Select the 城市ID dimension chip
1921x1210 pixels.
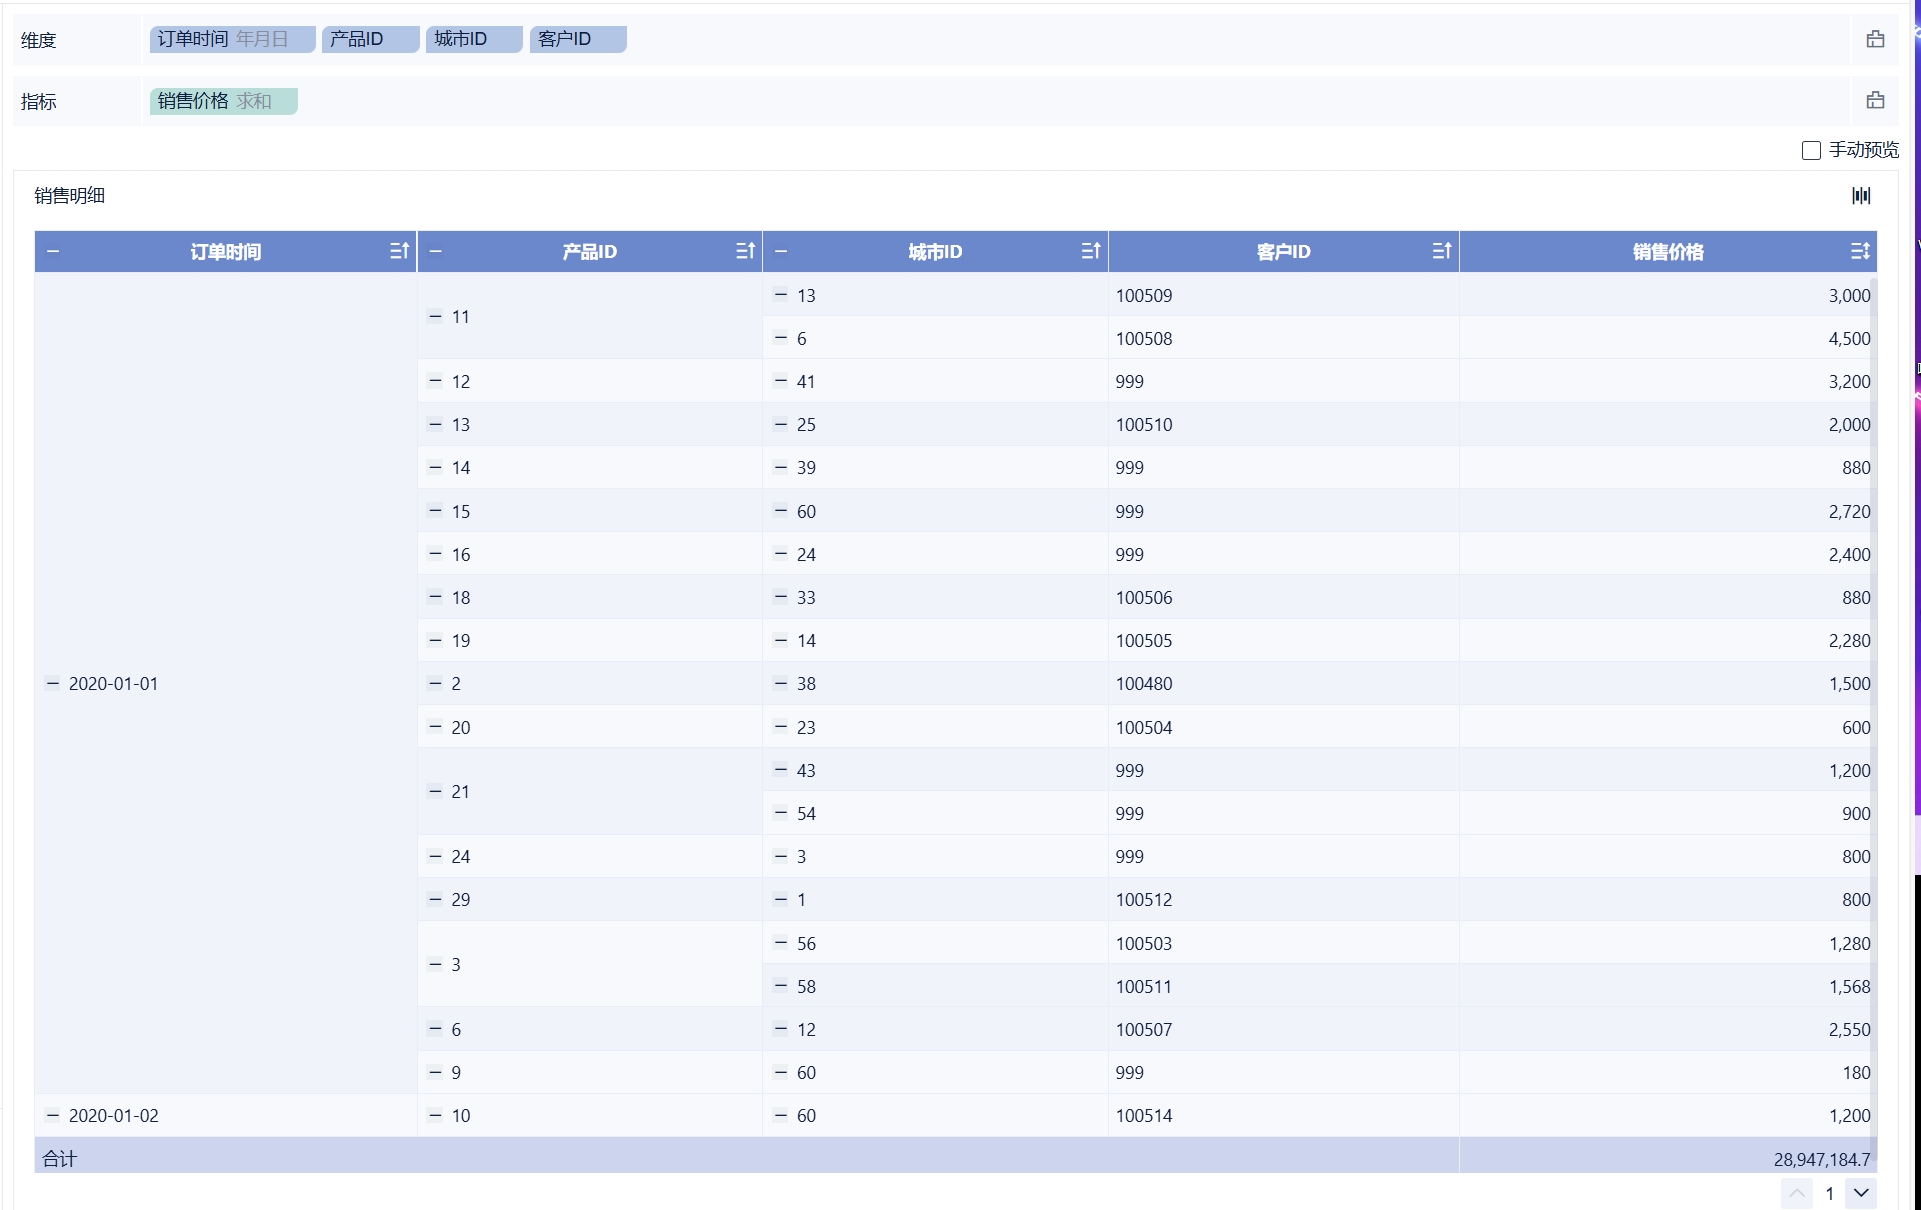point(474,39)
